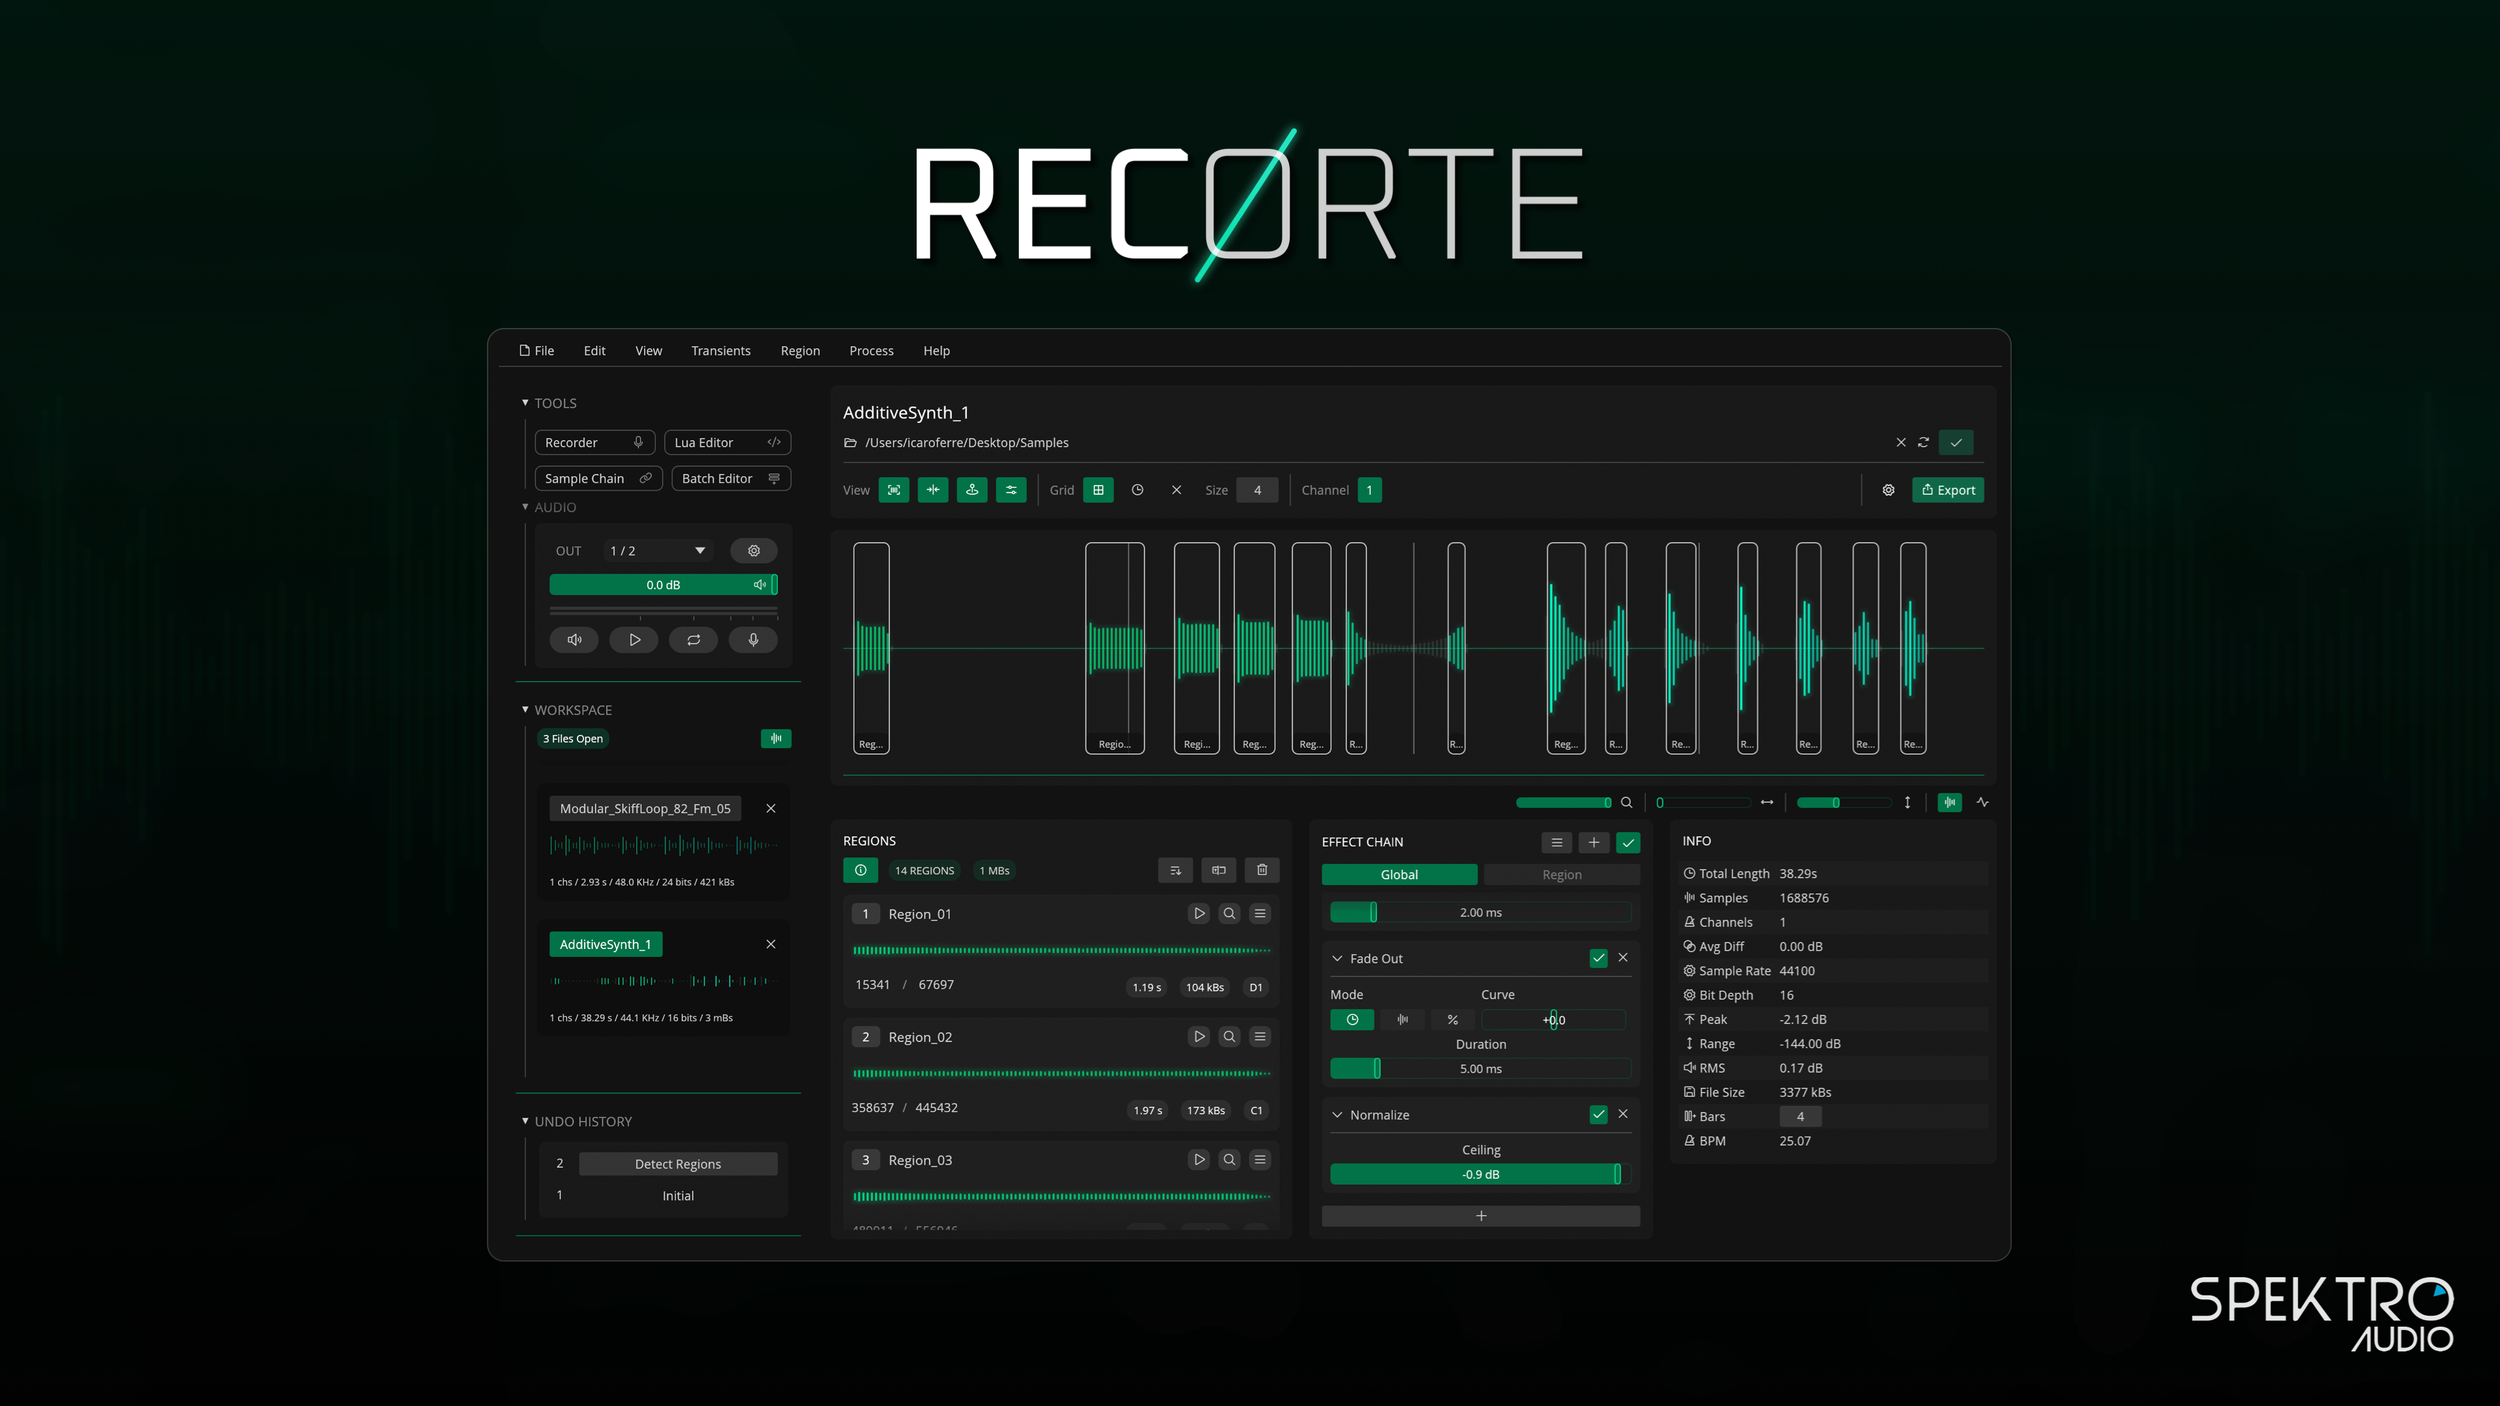This screenshot has width=2500, height=1406.
Task: Toggle the Effect Chain enable checkbox
Action: [x=1628, y=842]
